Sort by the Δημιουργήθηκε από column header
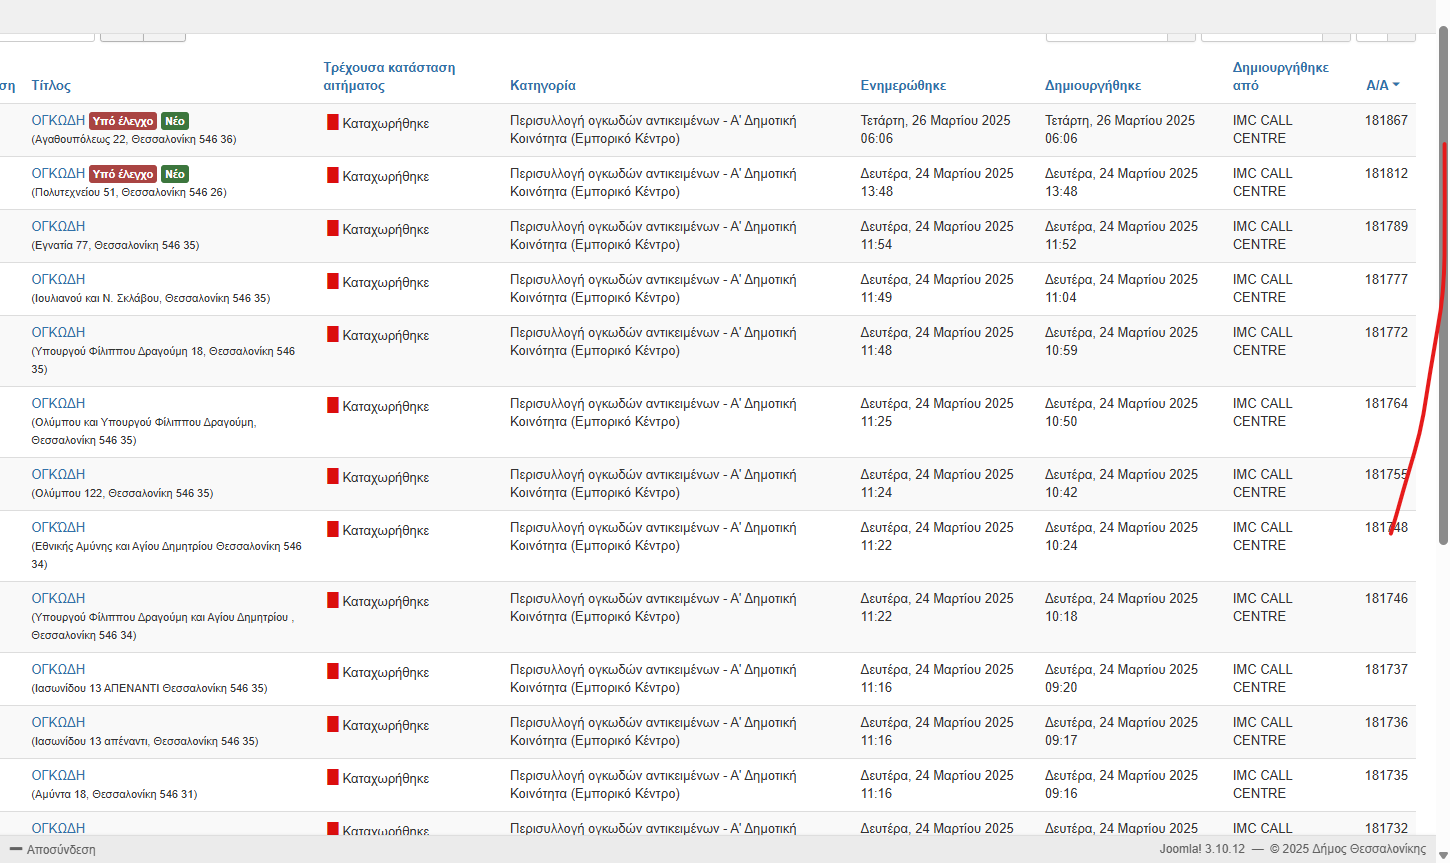This screenshot has width=1450, height=863. coord(1280,76)
